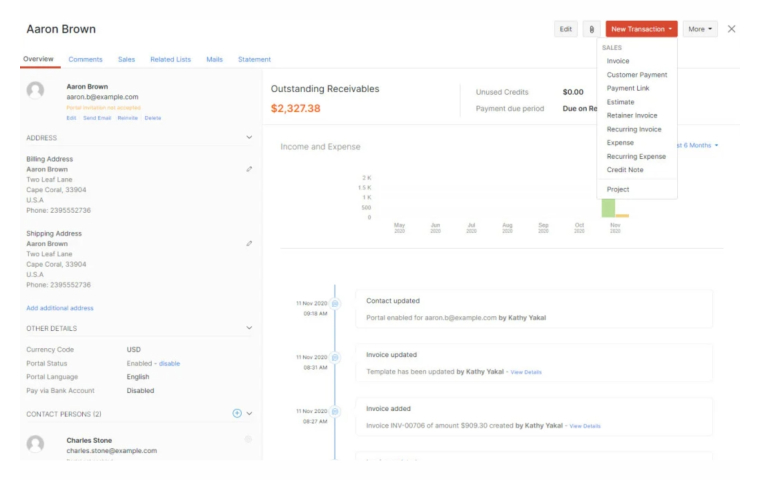Collapse the CONTACT PERSONS section
The width and height of the screenshot is (760, 480).
(x=249, y=414)
